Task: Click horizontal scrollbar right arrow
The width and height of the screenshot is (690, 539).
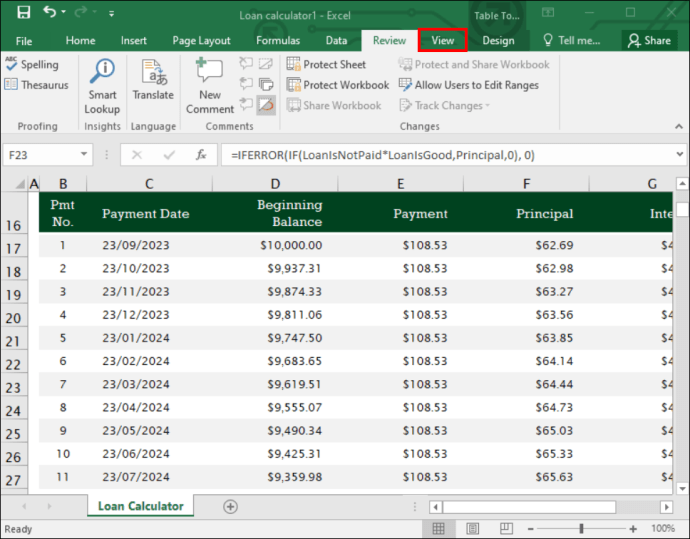Action: [x=667, y=507]
